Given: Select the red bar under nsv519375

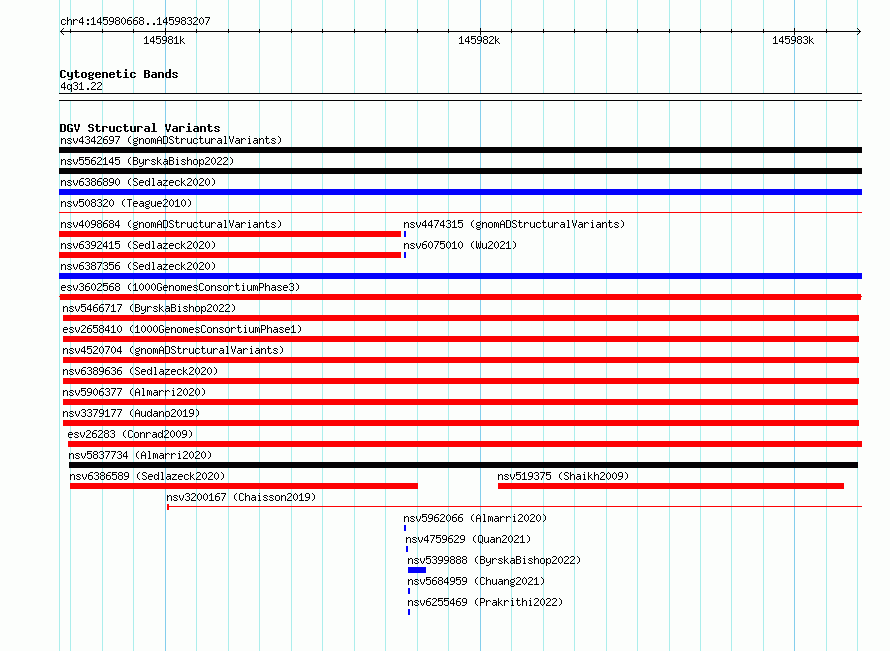Looking at the screenshot, I should [x=671, y=486].
